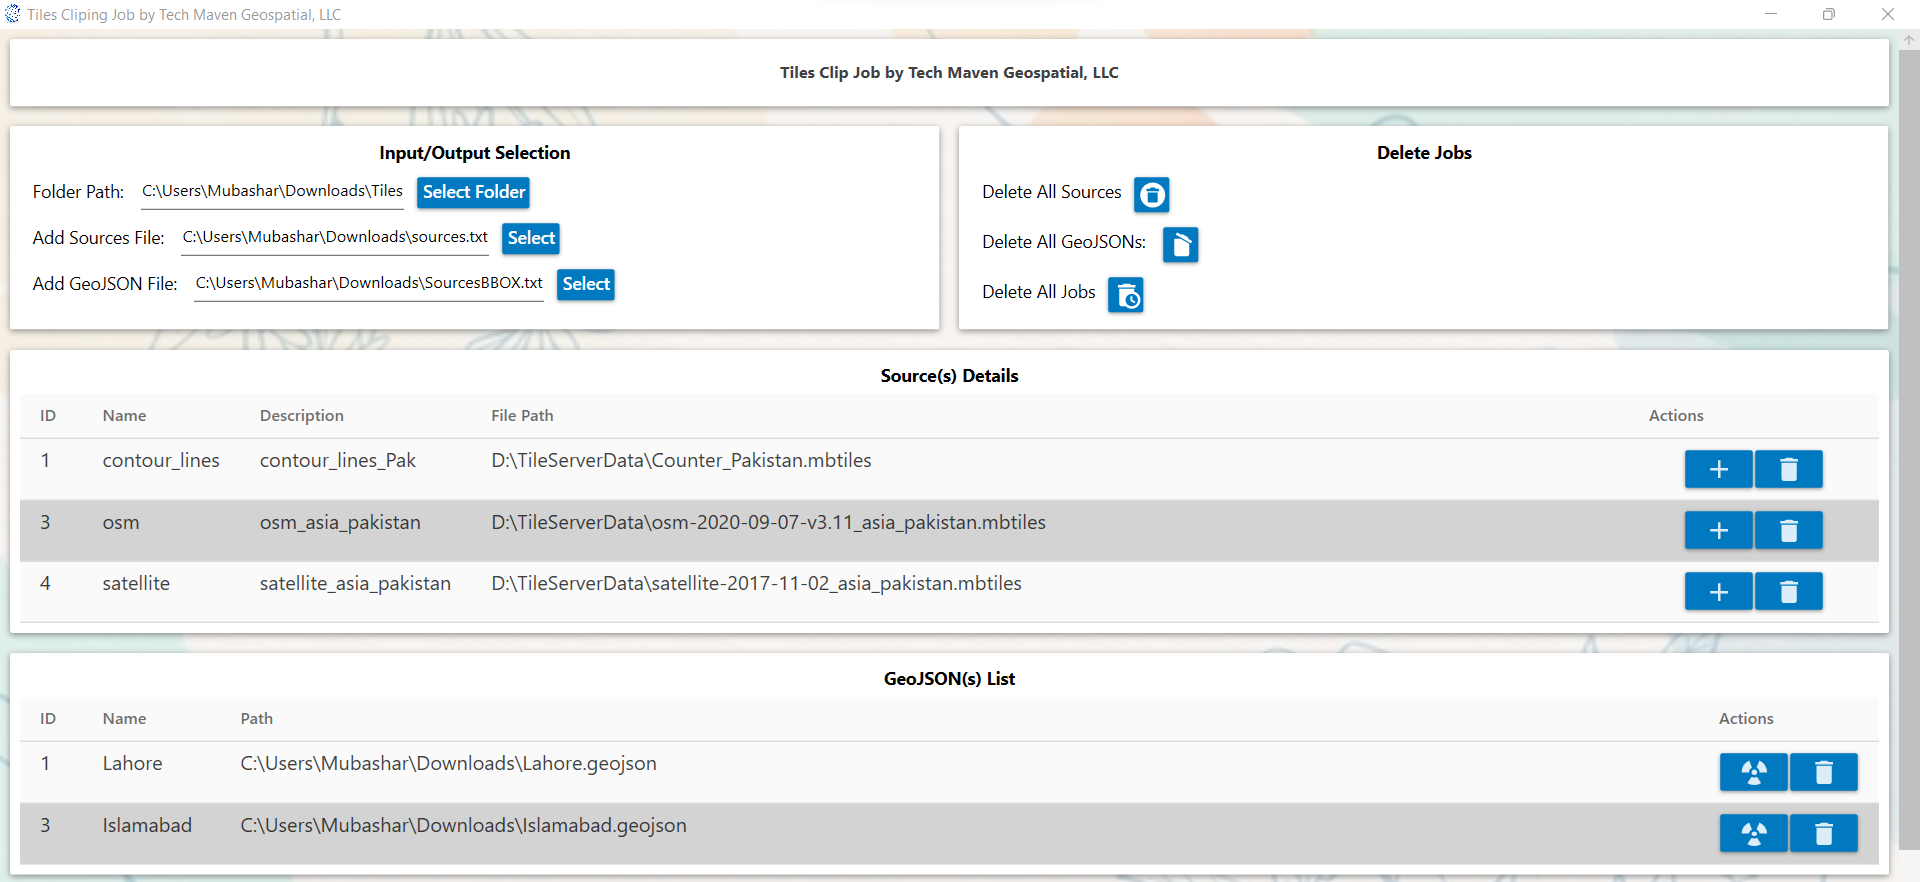Click the Islamabad name cell
1920x882 pixels.
[147, 826]
